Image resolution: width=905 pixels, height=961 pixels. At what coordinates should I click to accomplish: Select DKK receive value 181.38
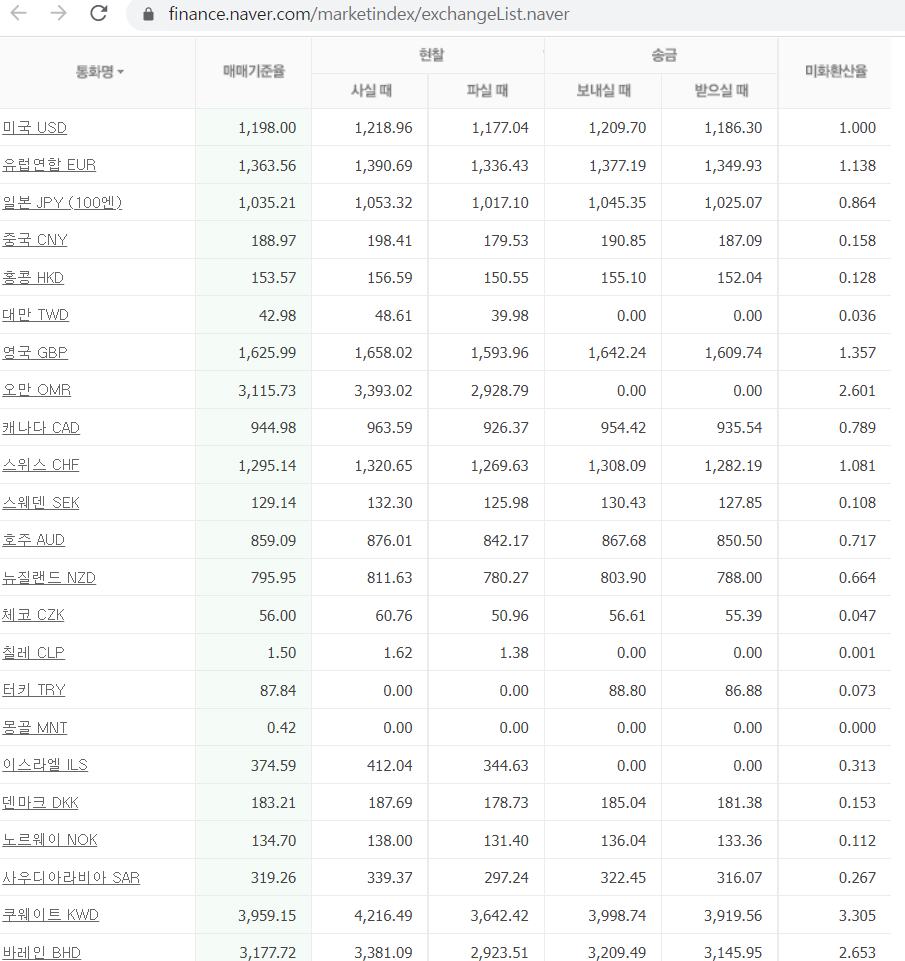click(740, 802)
